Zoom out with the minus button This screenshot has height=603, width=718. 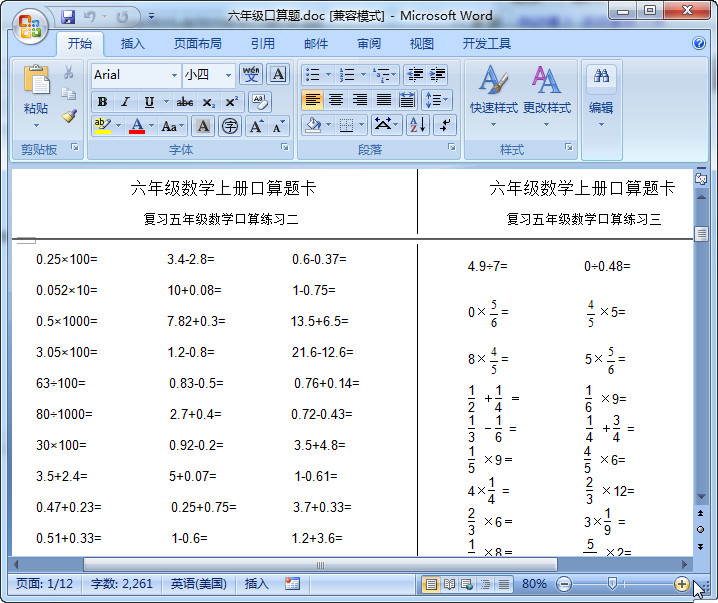click(x=564, y=584)
